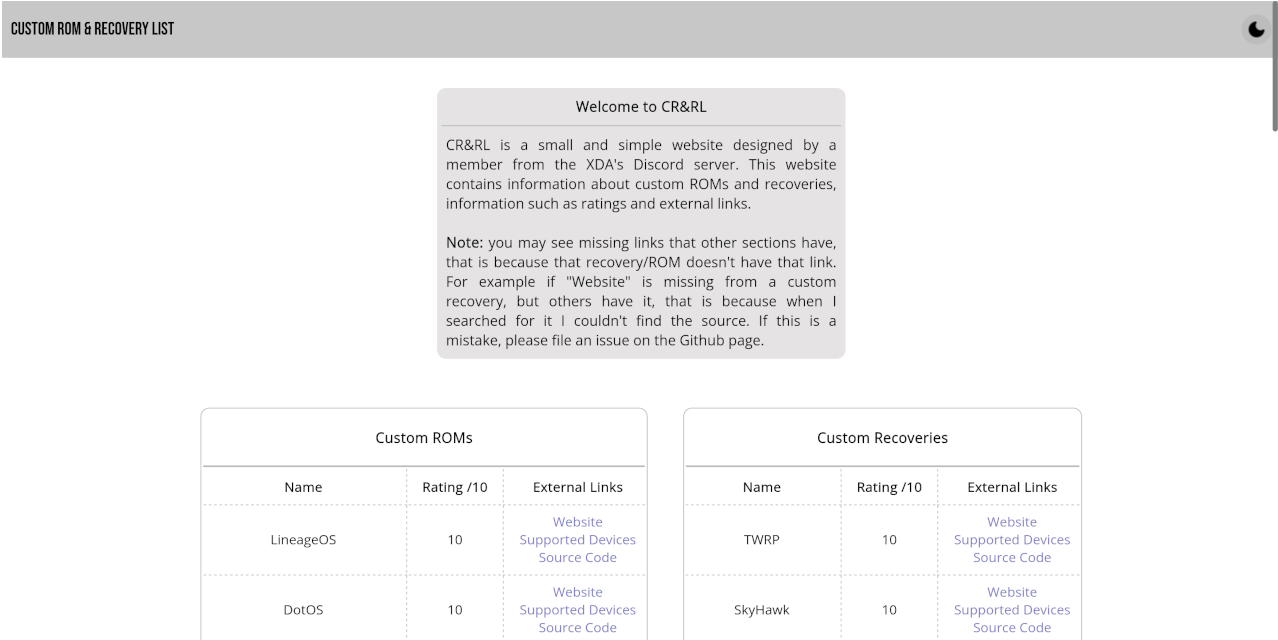Image resolution: width=1278 pixels, height=640 pixels.
Task: Open the TWRP Website link
Action: pos(1012,522)
